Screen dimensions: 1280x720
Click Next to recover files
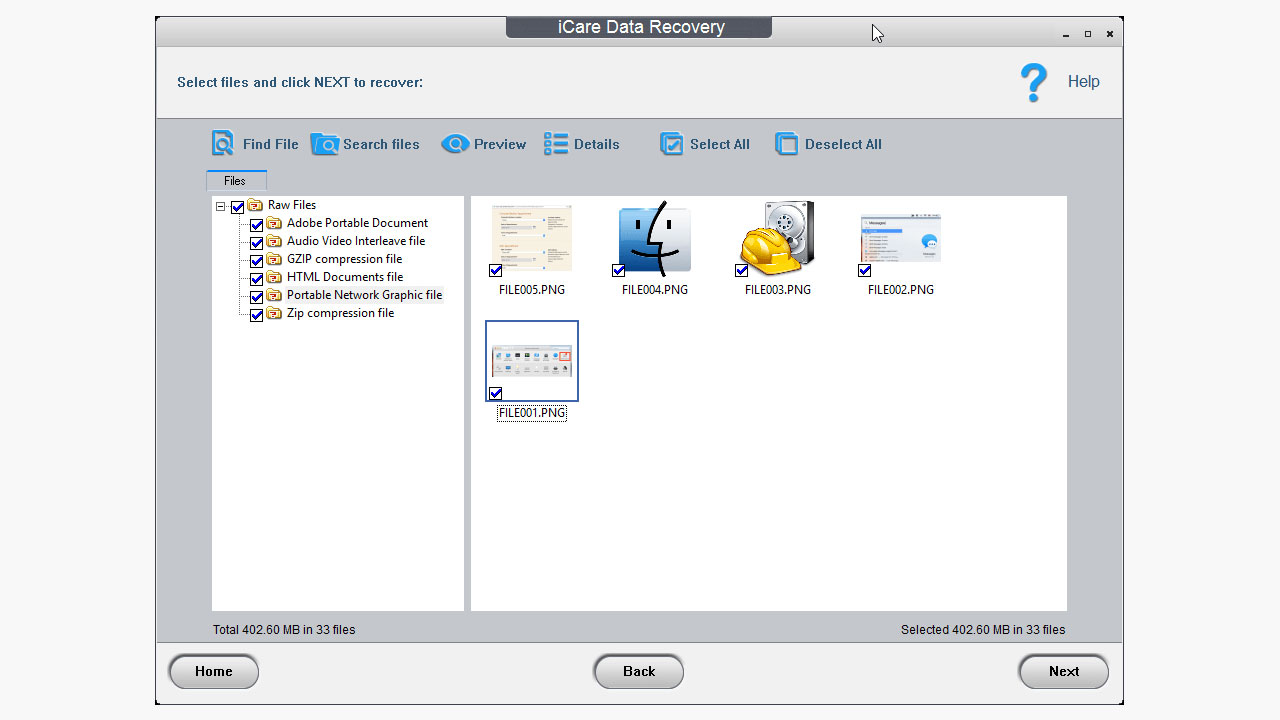[1064, 672]
